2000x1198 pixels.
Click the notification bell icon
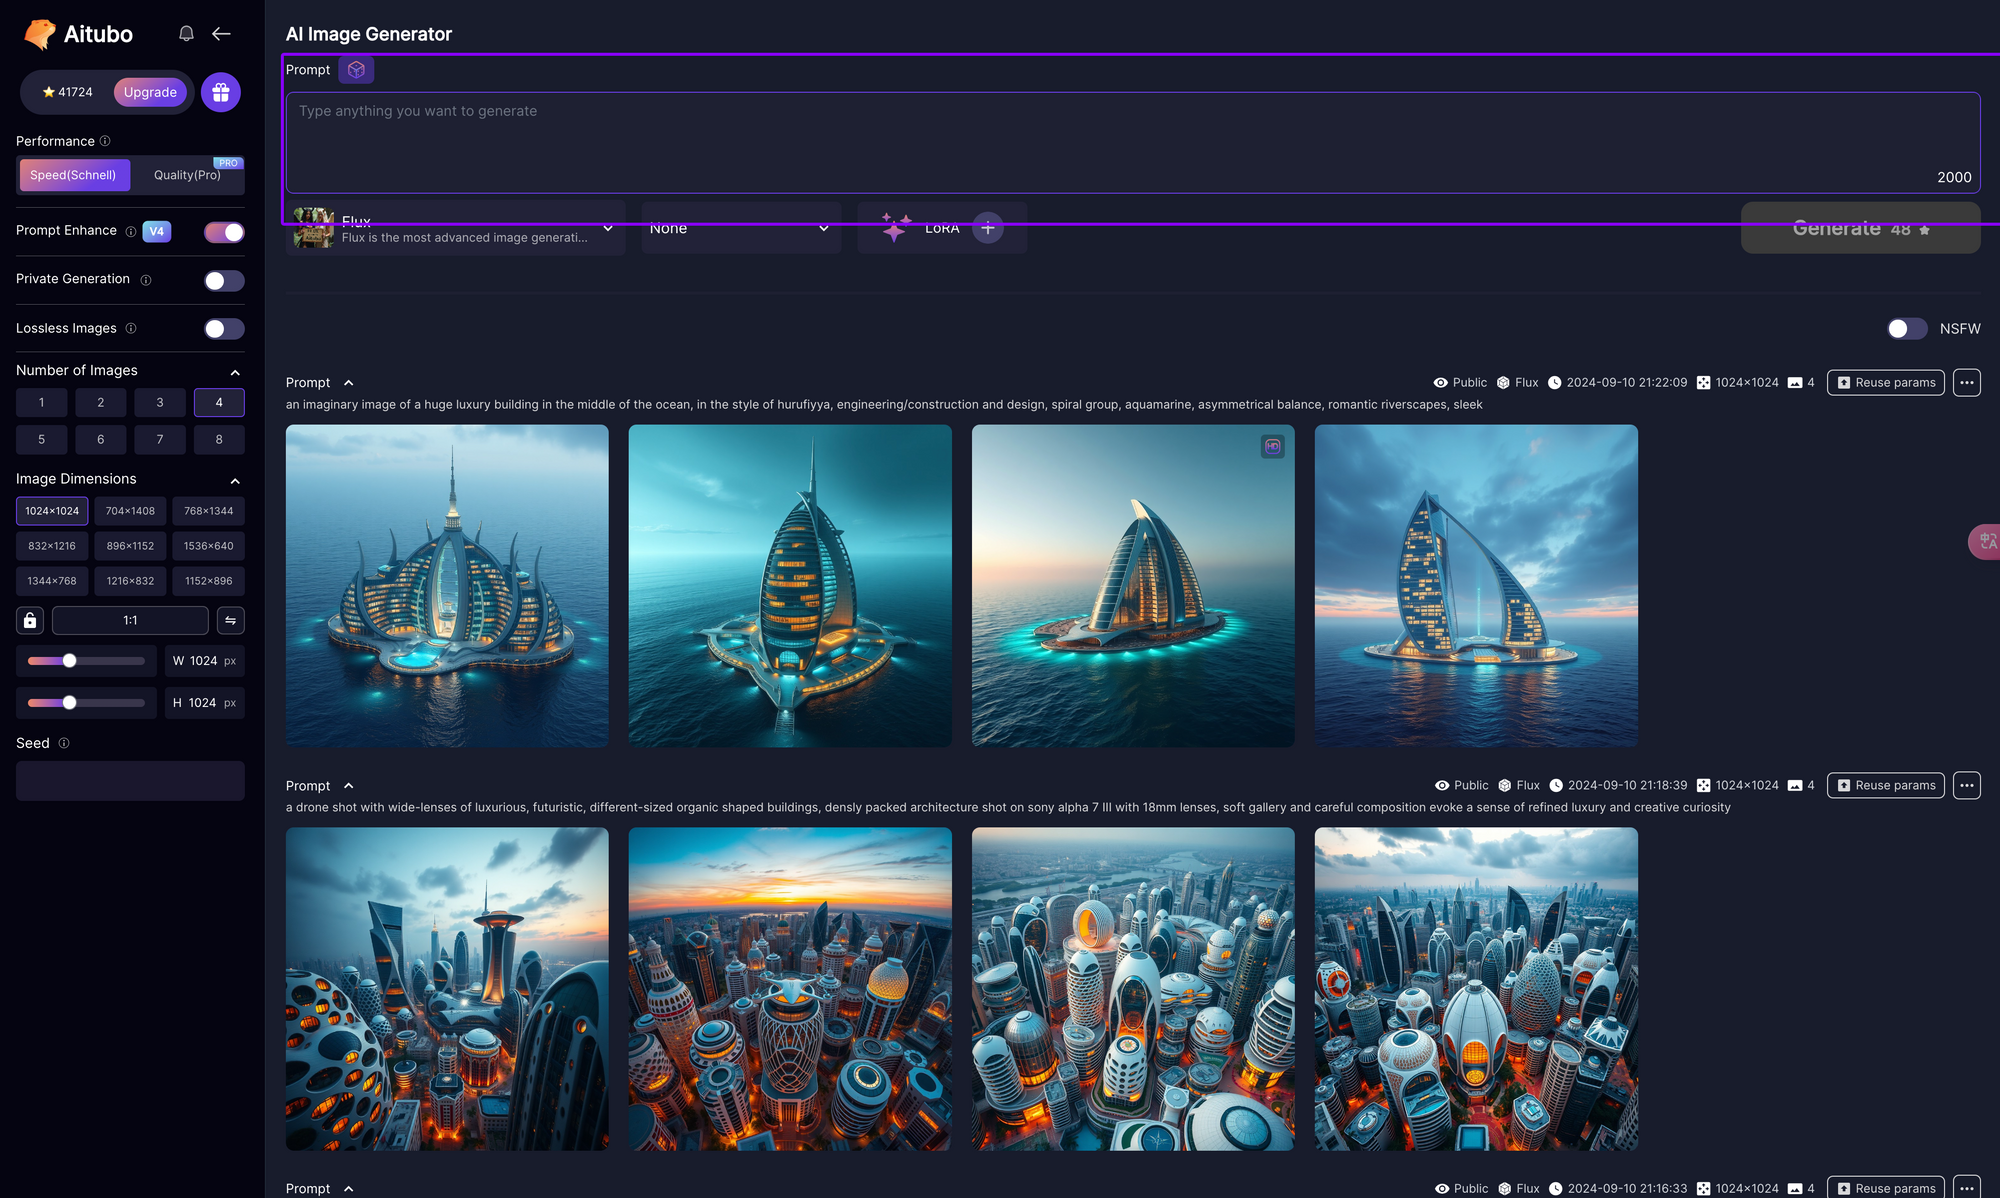tap(186, 34)
